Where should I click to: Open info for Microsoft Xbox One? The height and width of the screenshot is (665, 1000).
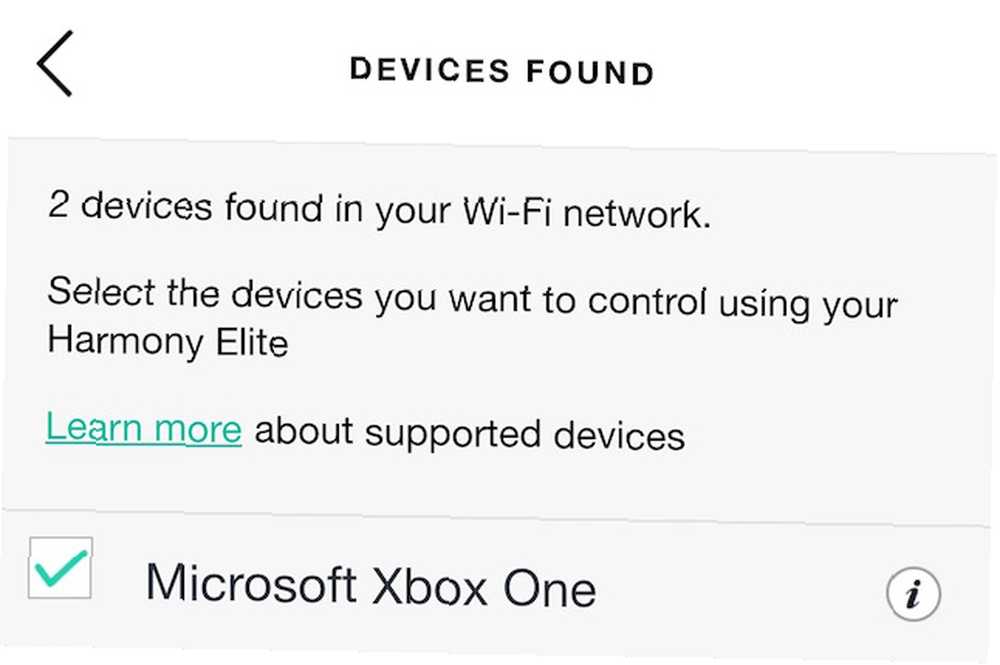[x=913, y=594]
